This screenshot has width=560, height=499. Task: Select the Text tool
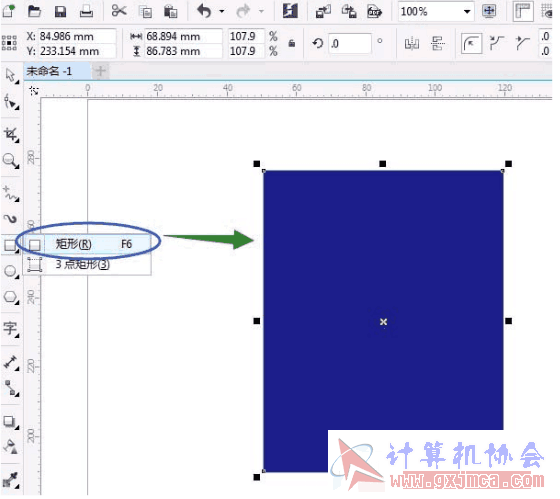pyautogui.click(x=11, y=328)
